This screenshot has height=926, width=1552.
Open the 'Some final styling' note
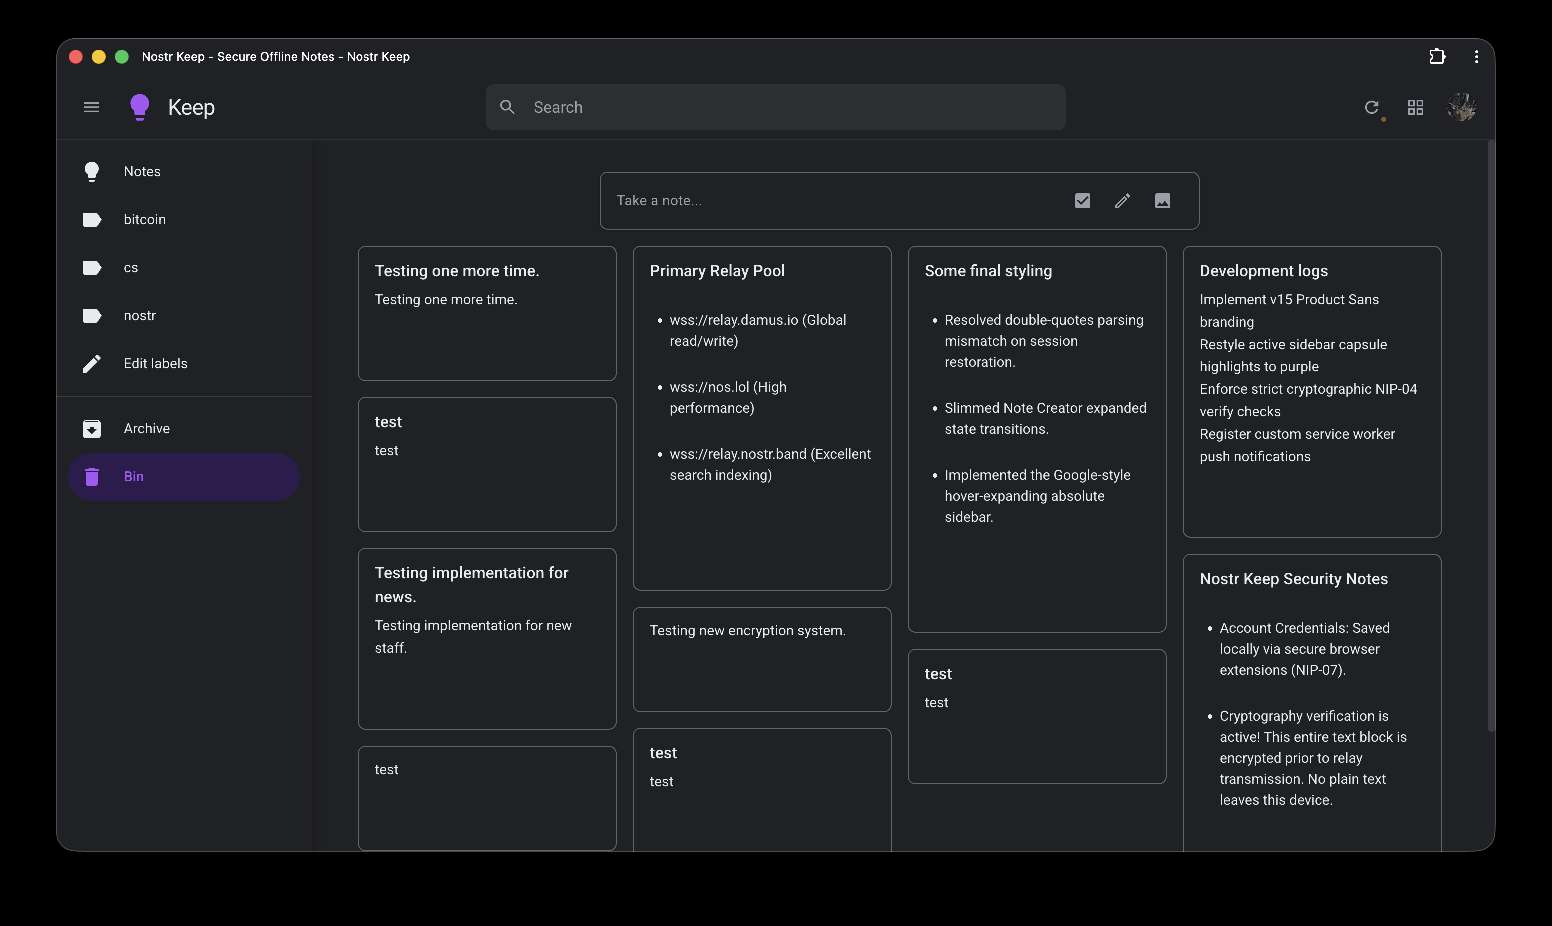pos(1037,439)
